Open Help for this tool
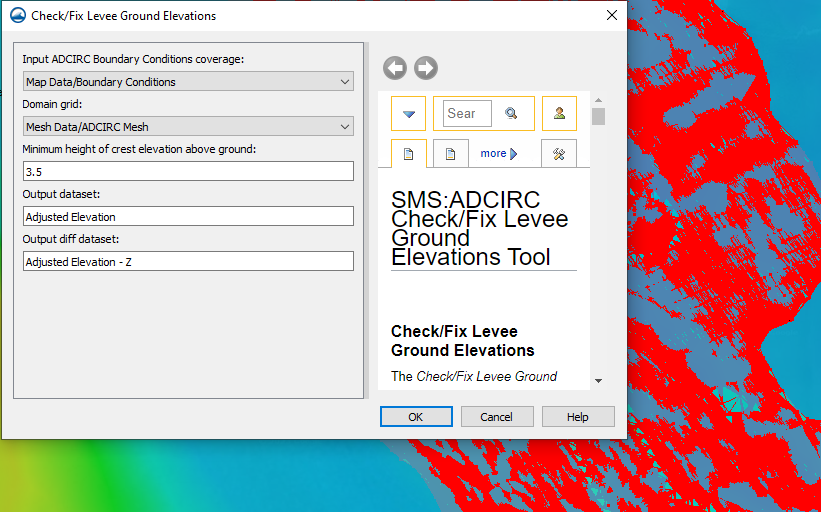The width and height of the screenshot is (821, 512). click(x=578, y=417)
